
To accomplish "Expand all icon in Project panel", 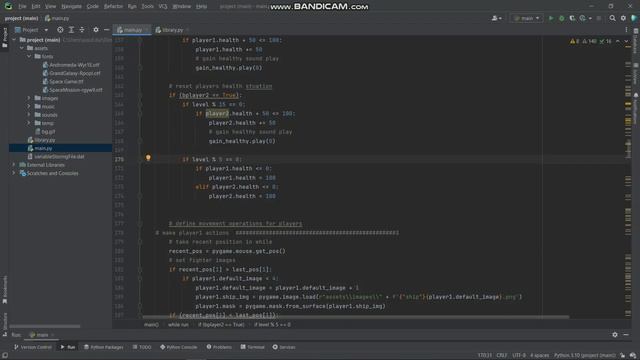I will point(71,30).
